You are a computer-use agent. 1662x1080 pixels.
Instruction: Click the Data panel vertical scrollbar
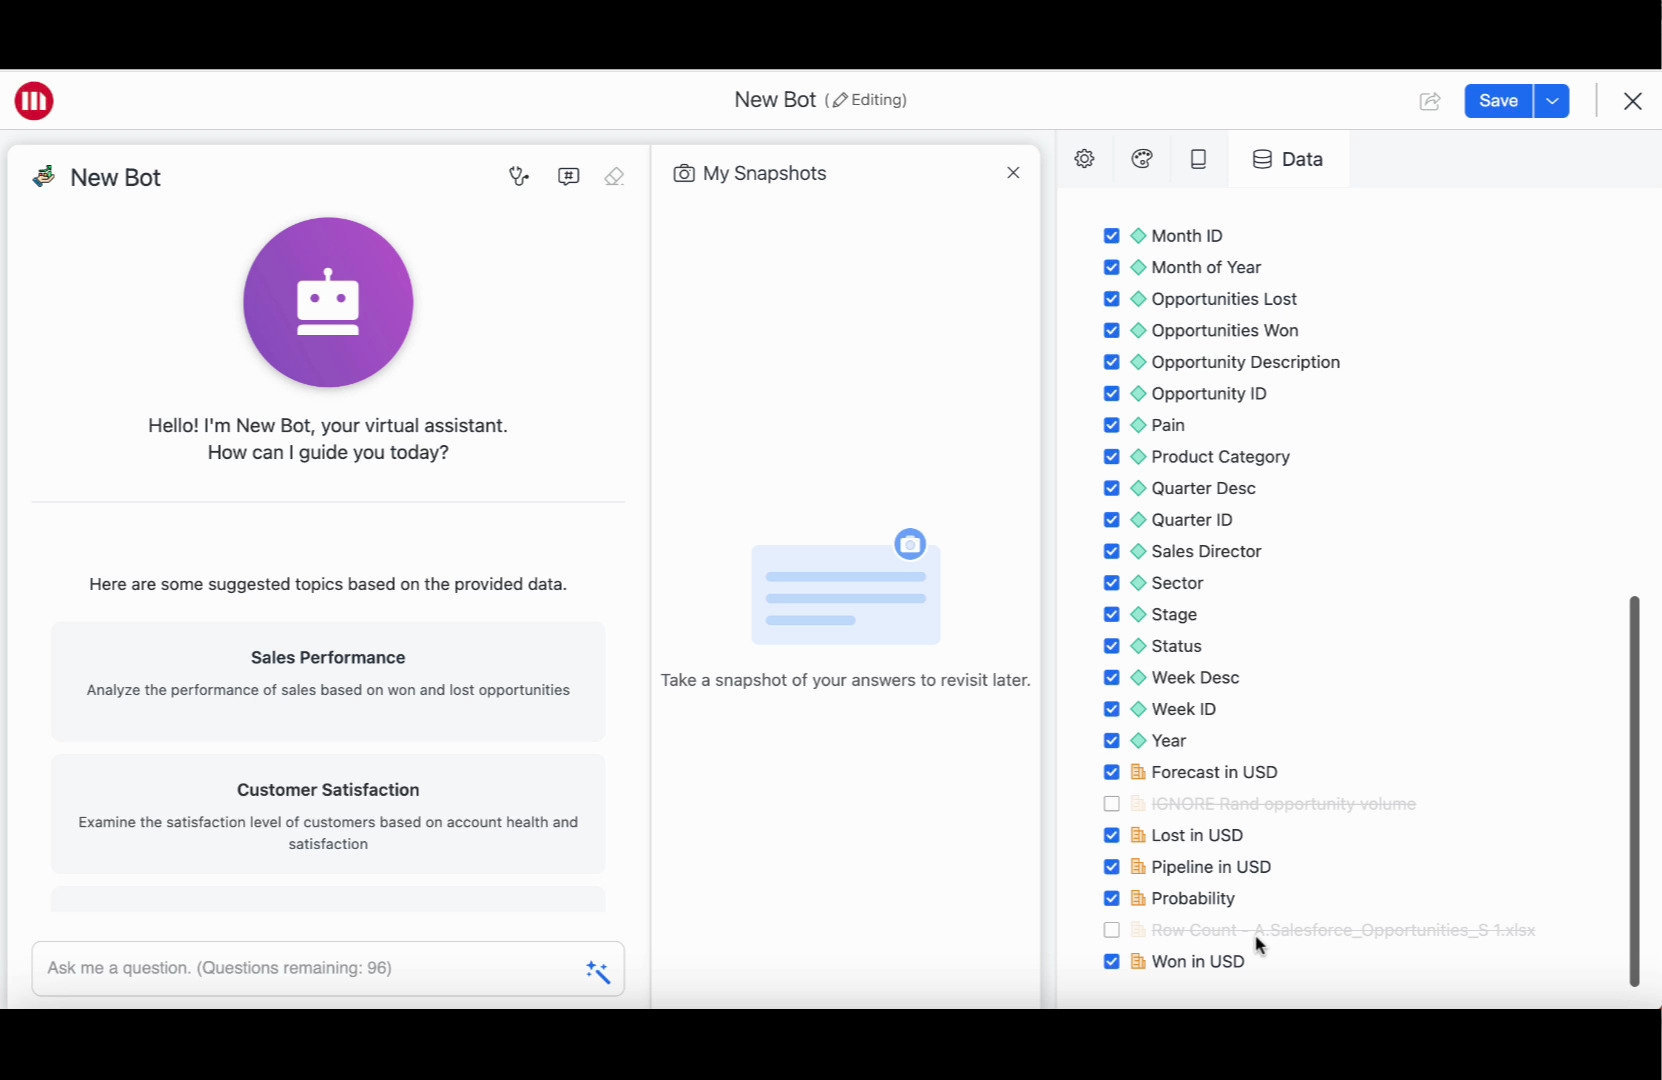pos(1634,790)
